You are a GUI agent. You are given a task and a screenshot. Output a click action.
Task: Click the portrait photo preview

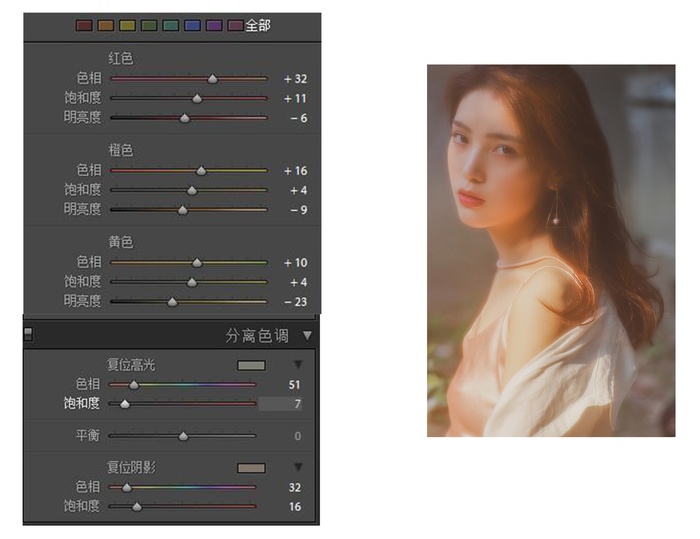point(551,251)
